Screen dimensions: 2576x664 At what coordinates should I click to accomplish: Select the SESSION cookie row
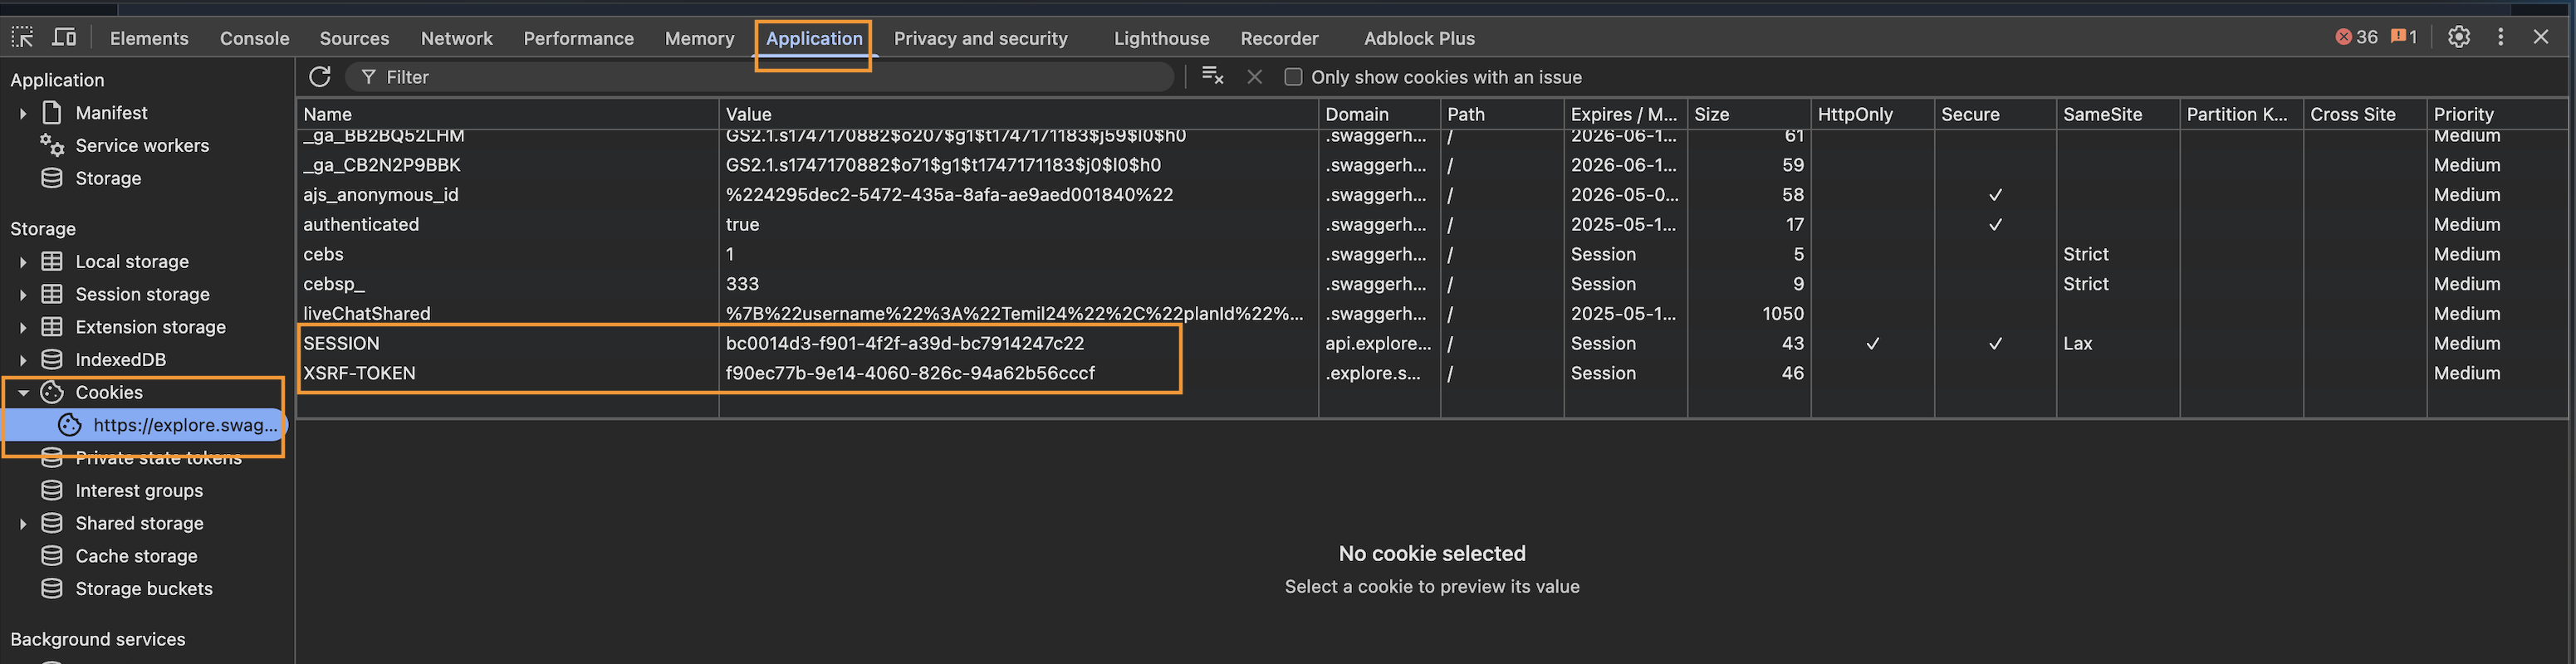point(500,344)
